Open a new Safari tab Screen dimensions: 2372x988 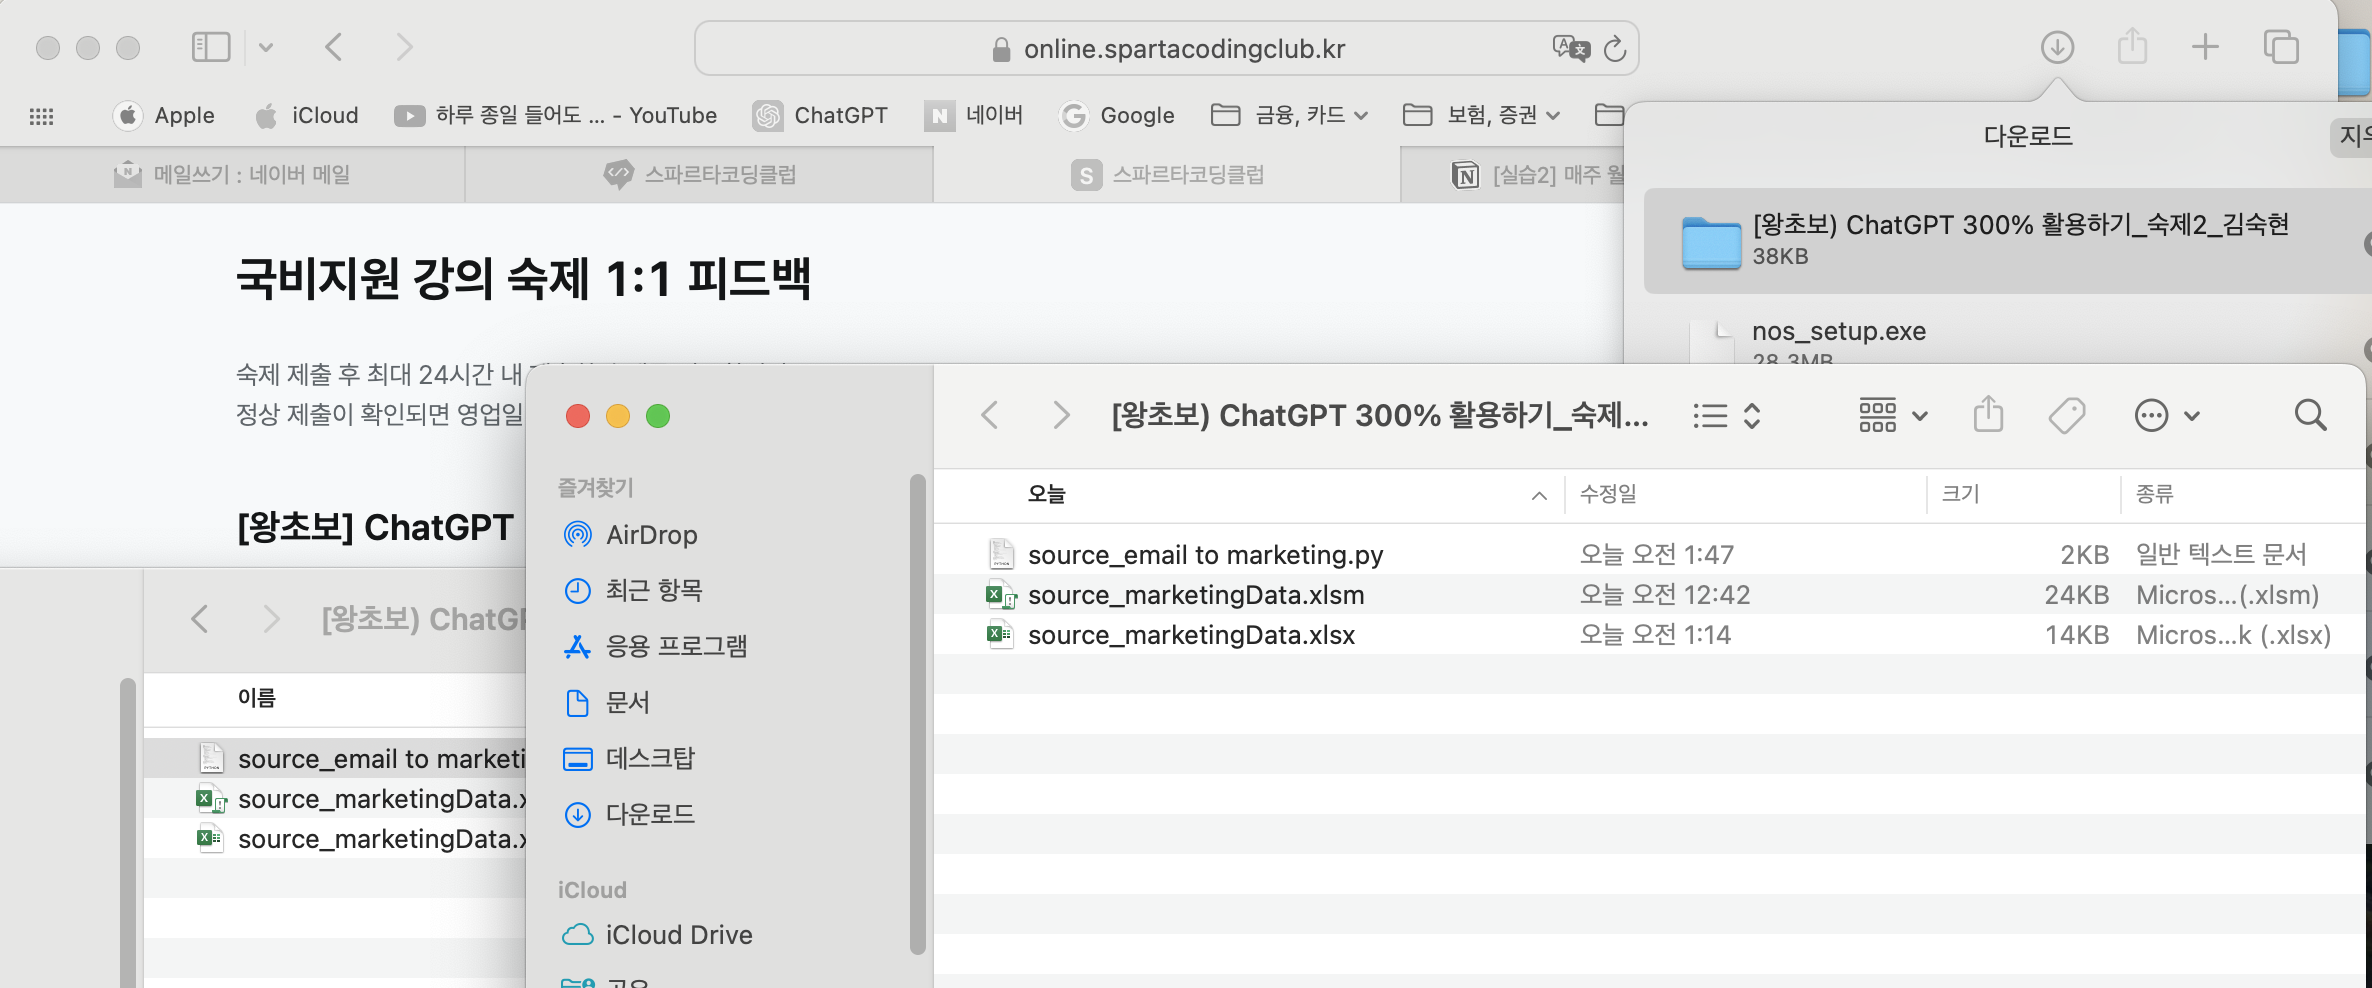tap(2205, 47)
